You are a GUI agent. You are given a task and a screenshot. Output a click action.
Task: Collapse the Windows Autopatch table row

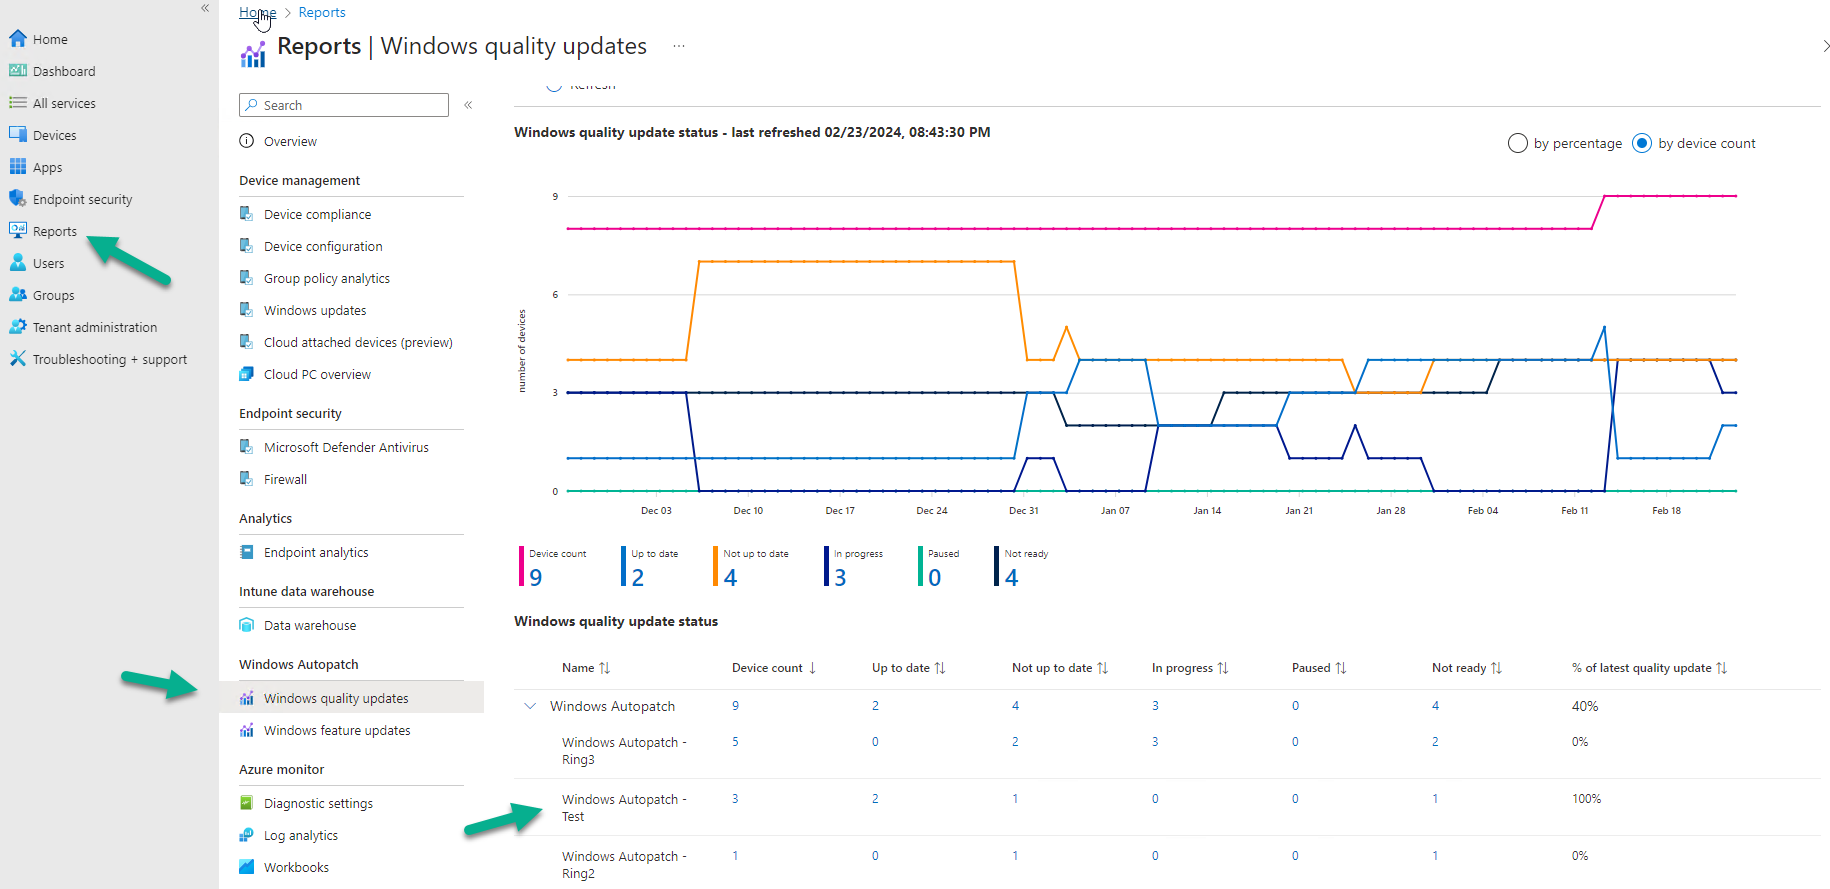click(x=530, y=706)
